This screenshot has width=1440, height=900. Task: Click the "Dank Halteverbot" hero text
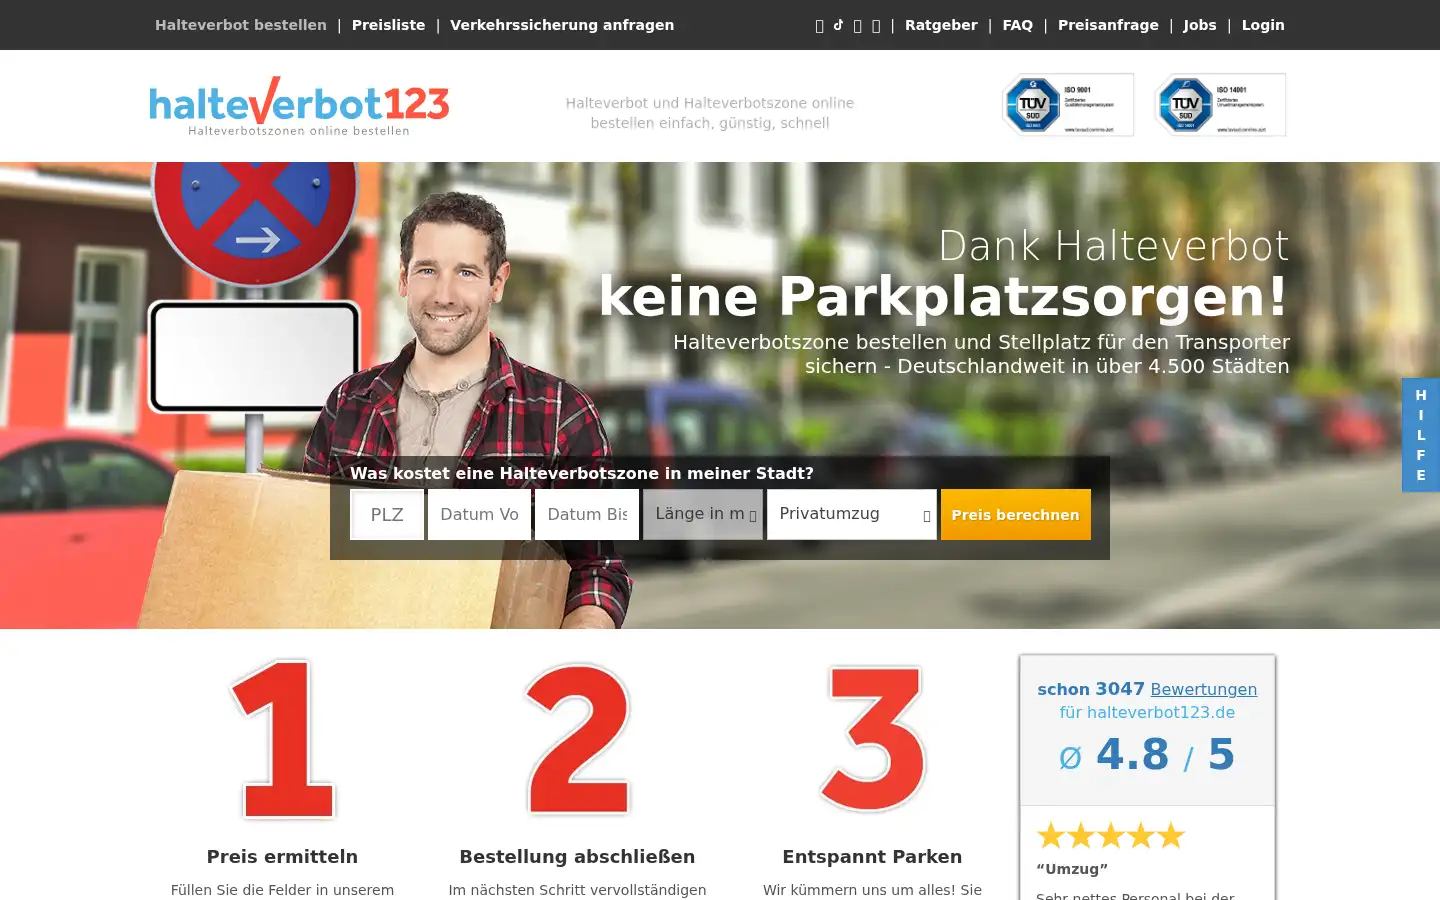[1114, 246]
